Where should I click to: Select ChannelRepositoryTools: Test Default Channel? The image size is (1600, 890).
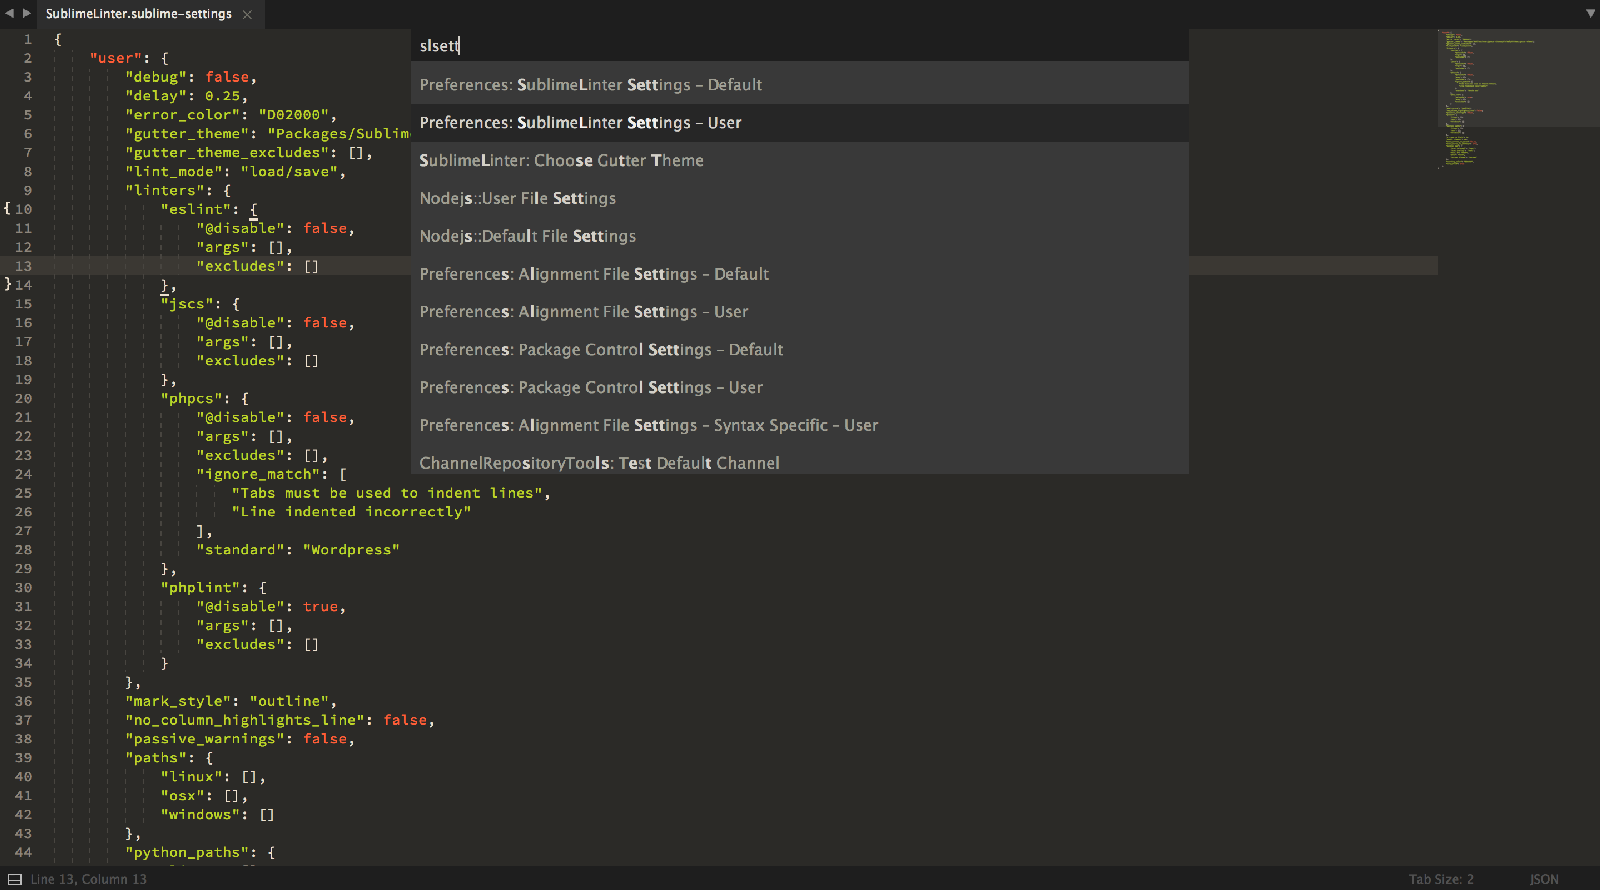point(800,460)
